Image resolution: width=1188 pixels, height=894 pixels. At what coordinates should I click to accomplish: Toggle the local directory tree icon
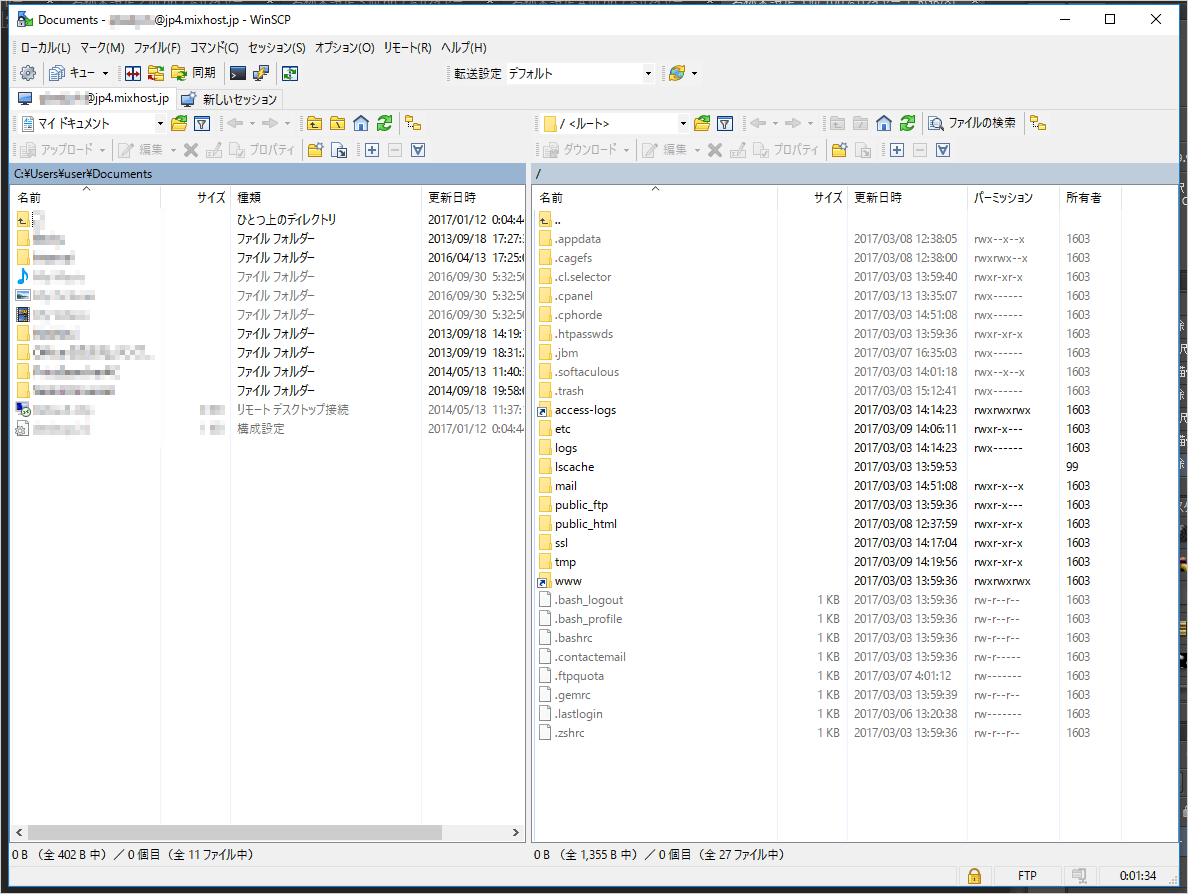tap(413, 123)
